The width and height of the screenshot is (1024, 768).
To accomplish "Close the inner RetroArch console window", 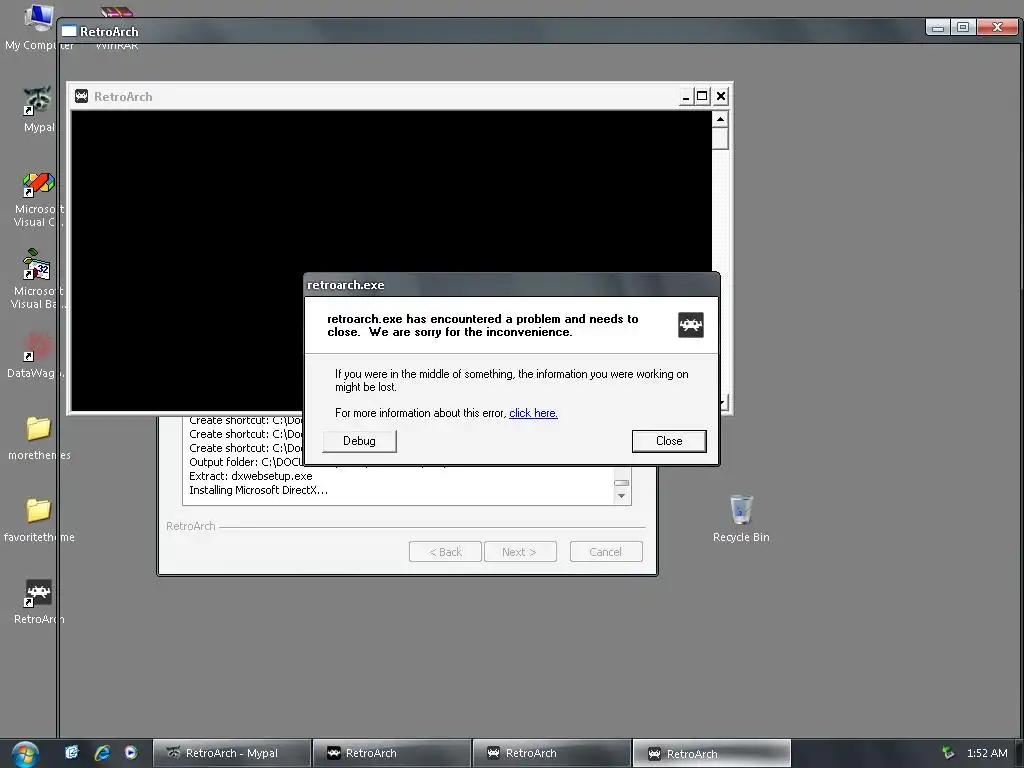I will (x=720, y=97).
